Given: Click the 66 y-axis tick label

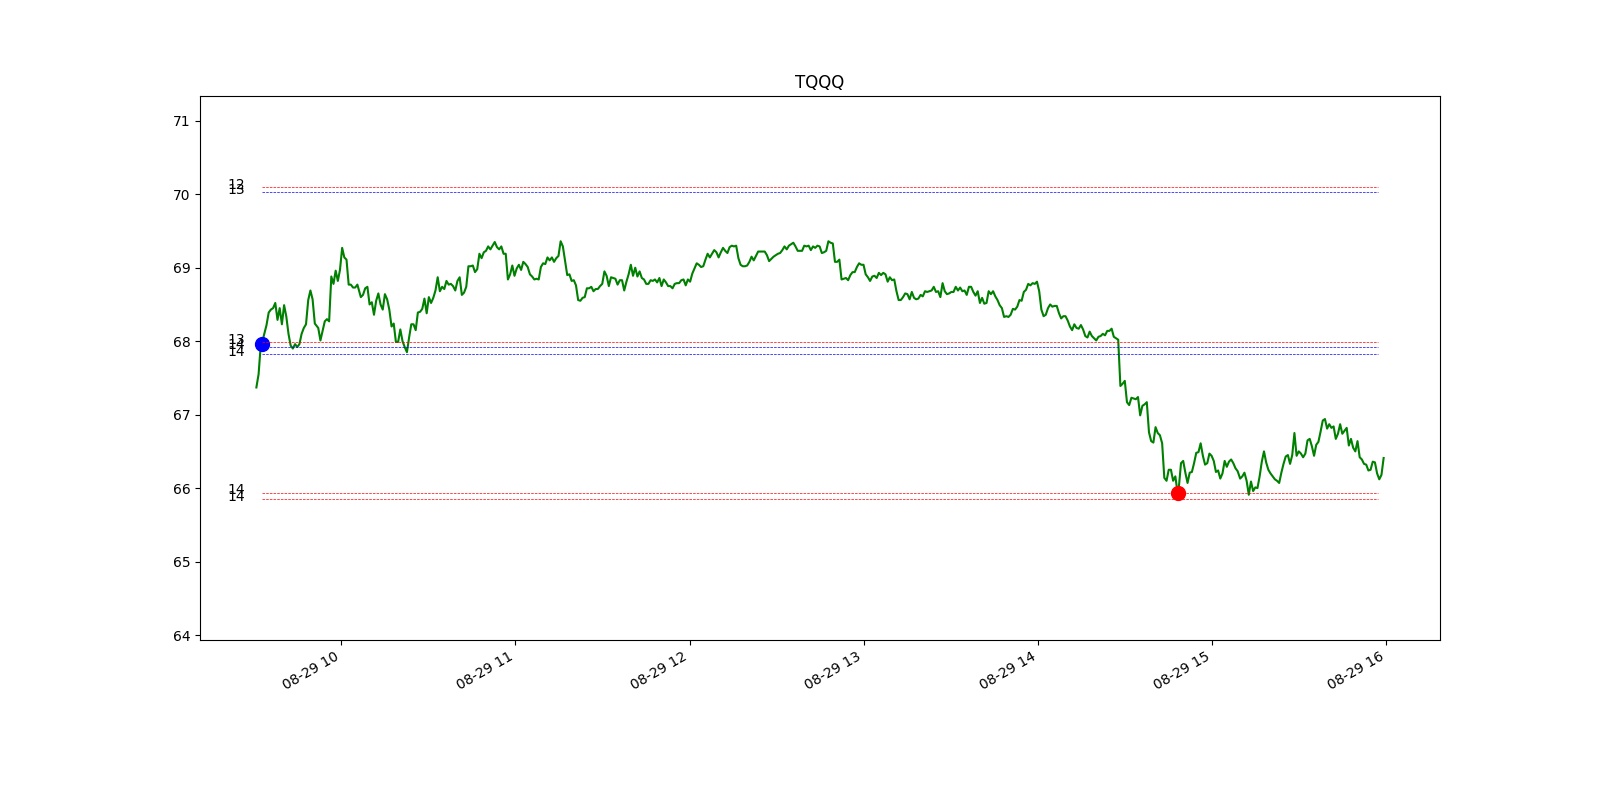Looking at the screenshot, I should coord(181,489).
